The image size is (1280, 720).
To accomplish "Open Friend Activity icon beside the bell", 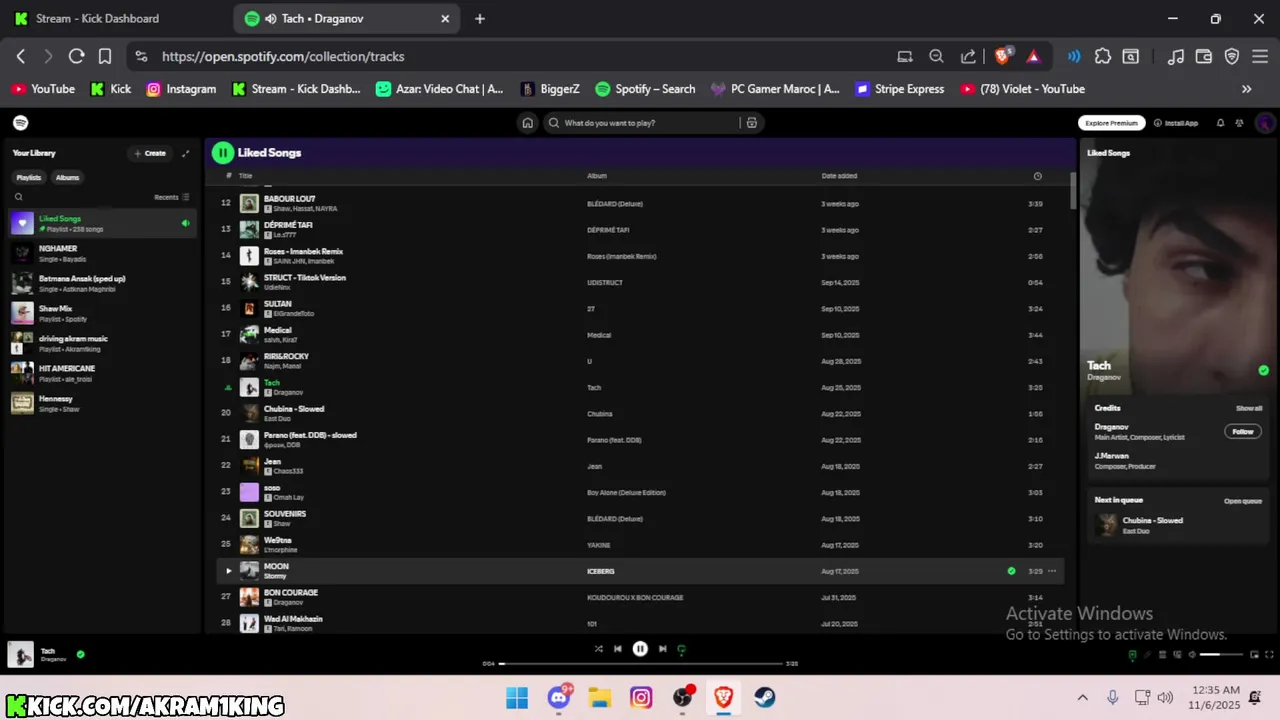I will click(1239, 123).
